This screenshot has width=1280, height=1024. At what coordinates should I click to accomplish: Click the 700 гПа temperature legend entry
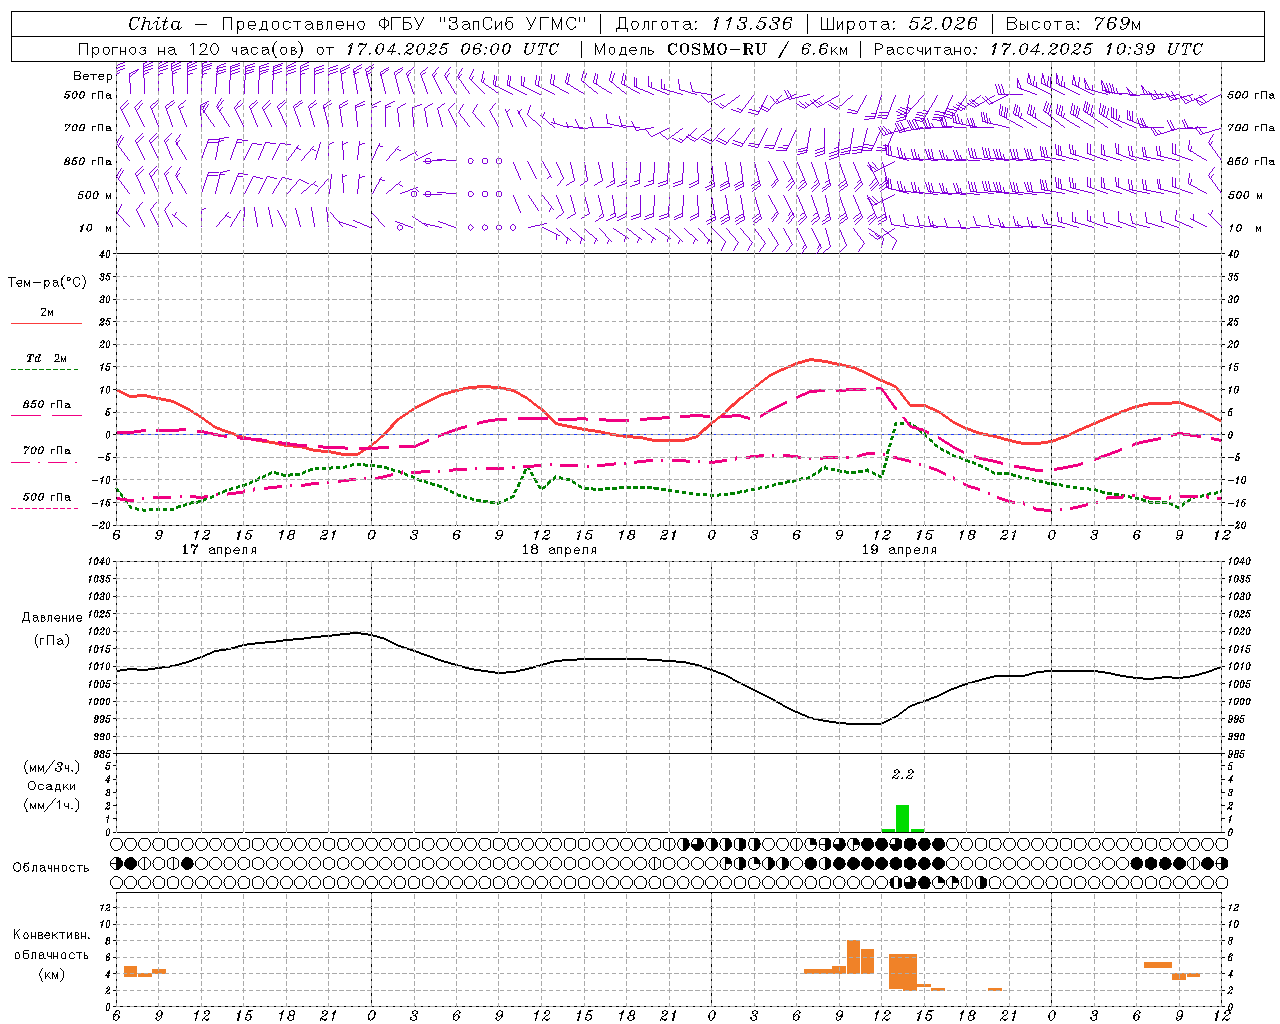tap(47, 451)
